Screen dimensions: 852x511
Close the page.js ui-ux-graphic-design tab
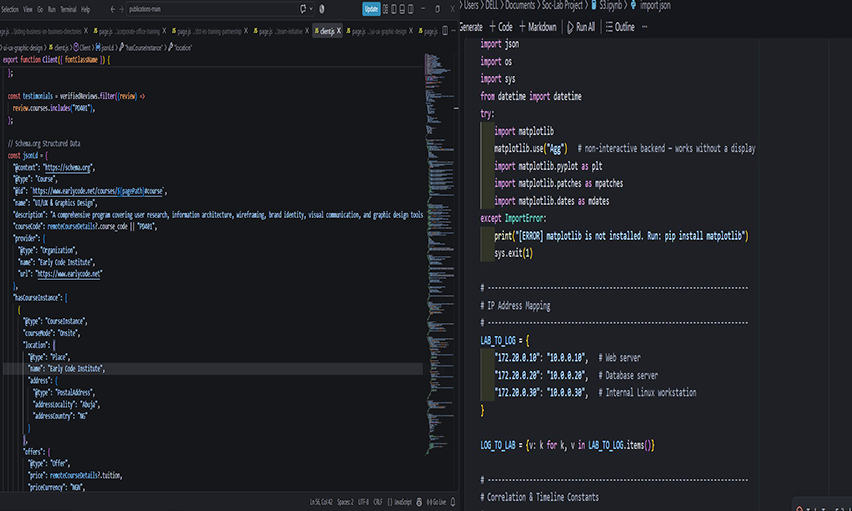[411, 31]
